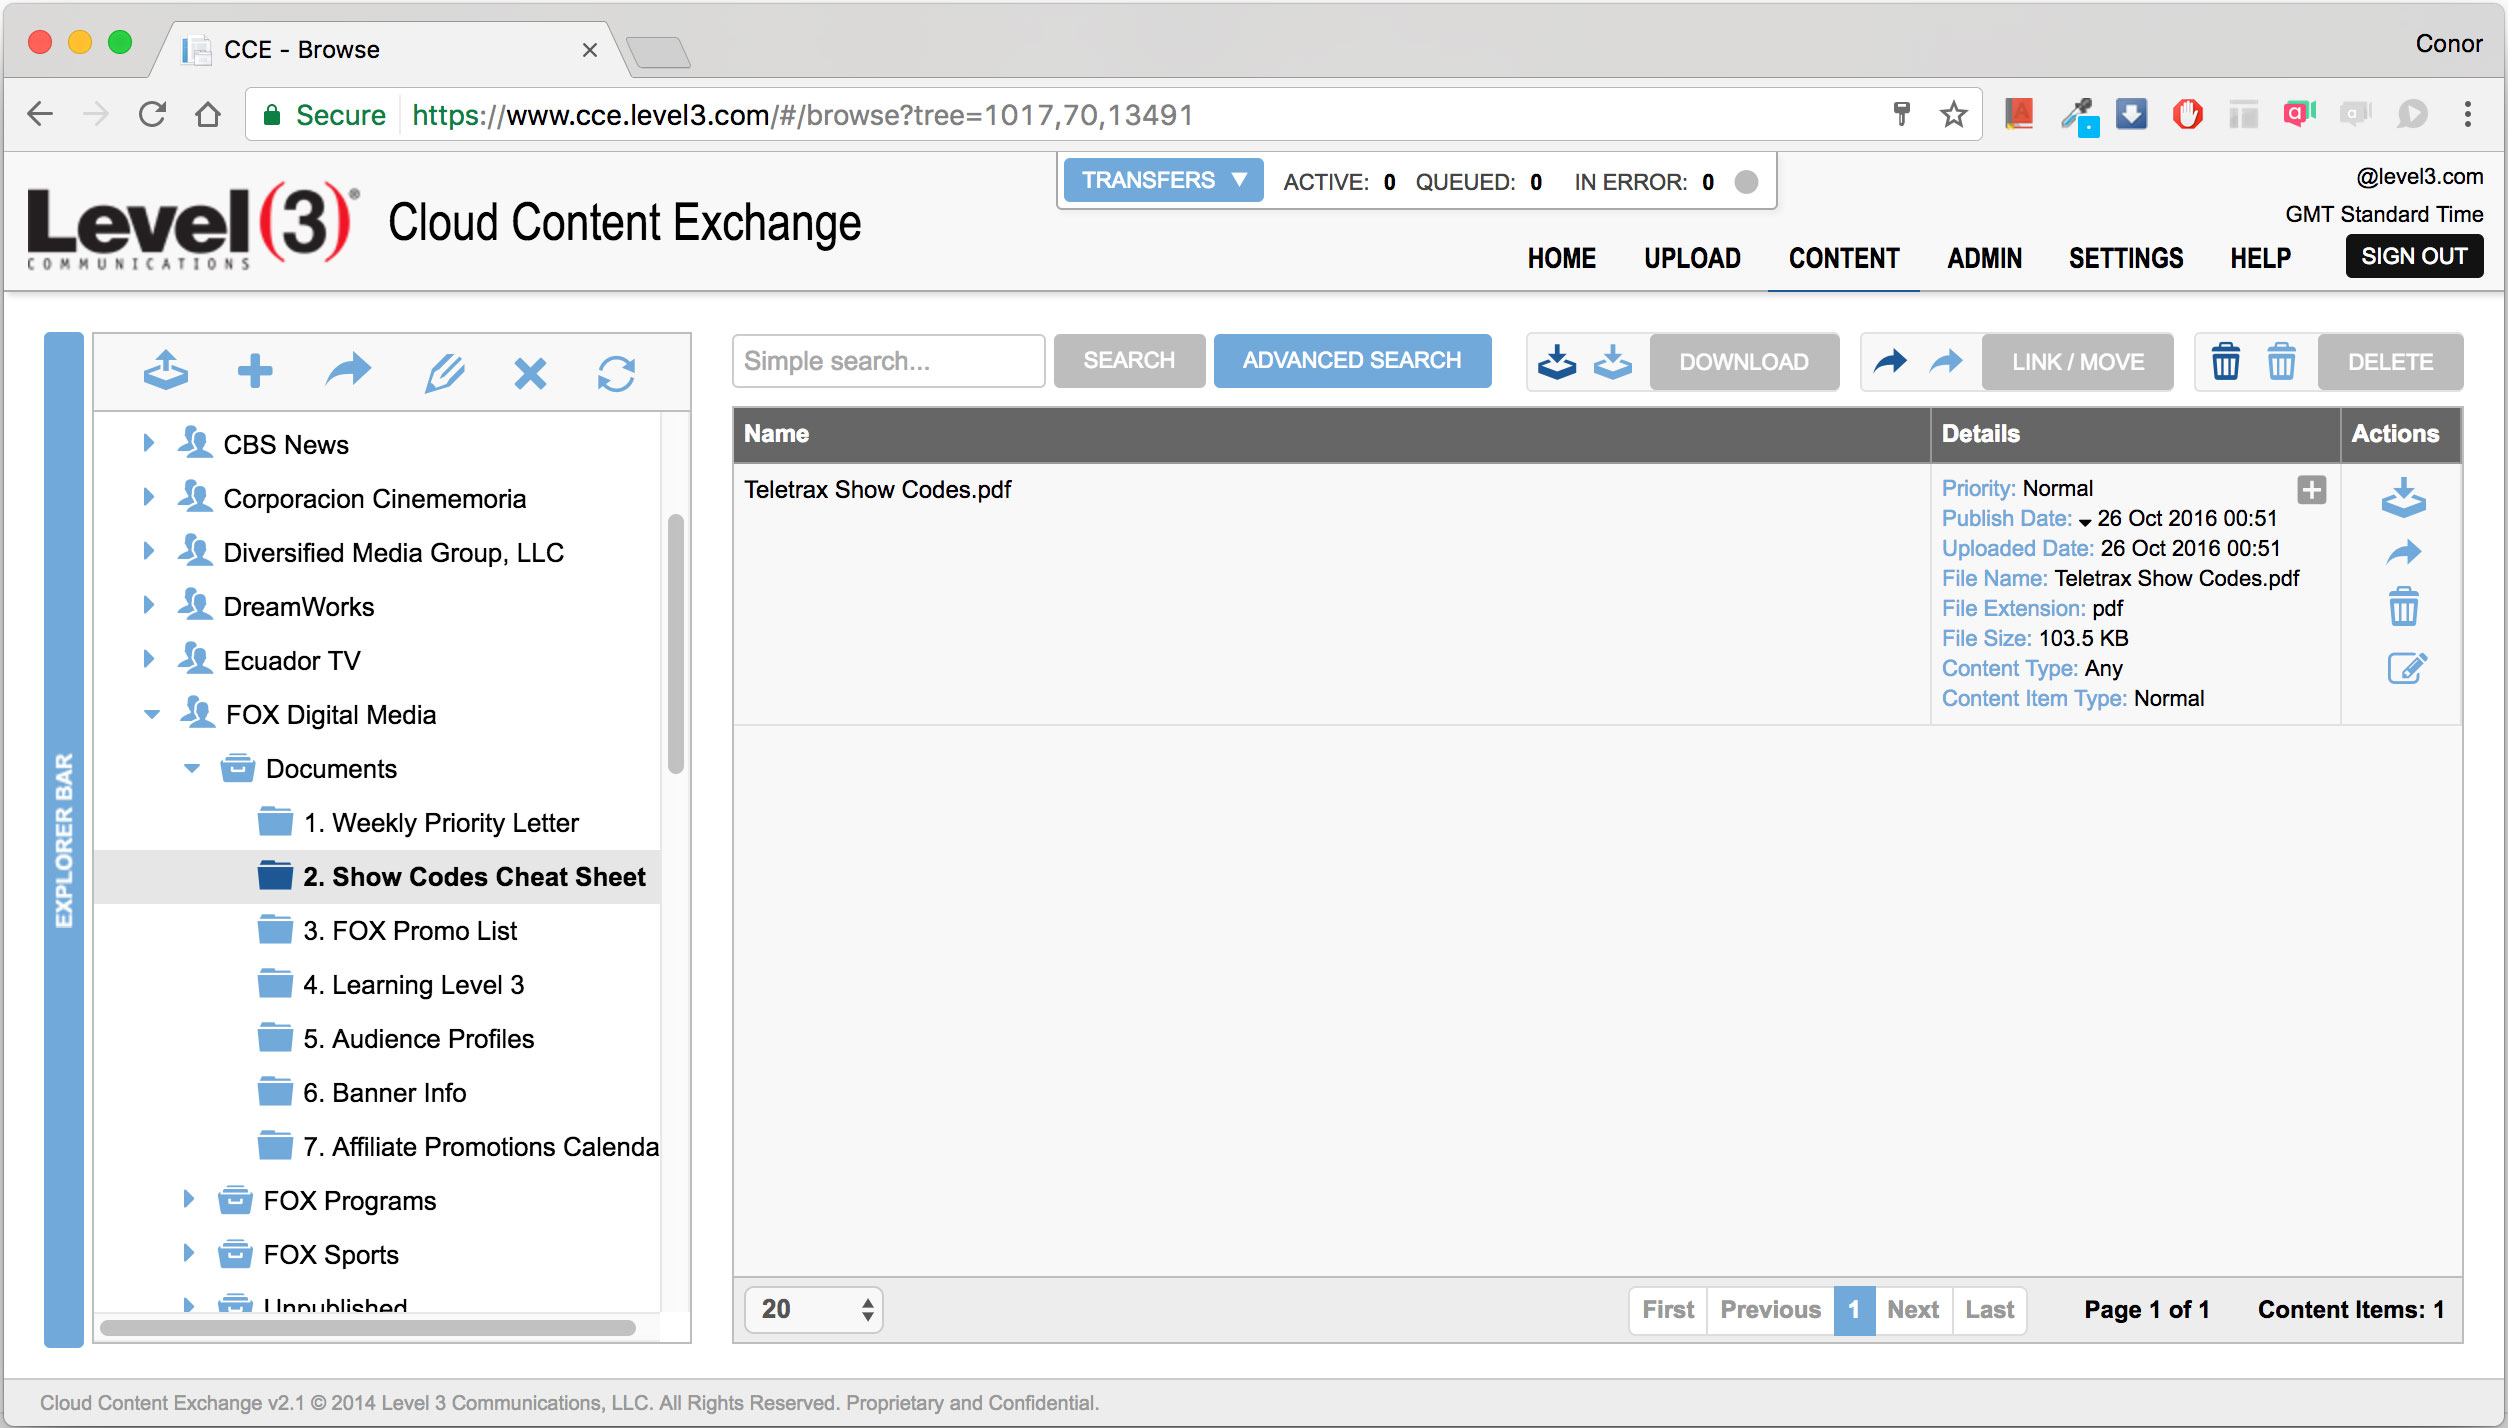Click the plus add-folder icon in explorer toolbar
The image size is (2508, 1428).
coord(255,371)
